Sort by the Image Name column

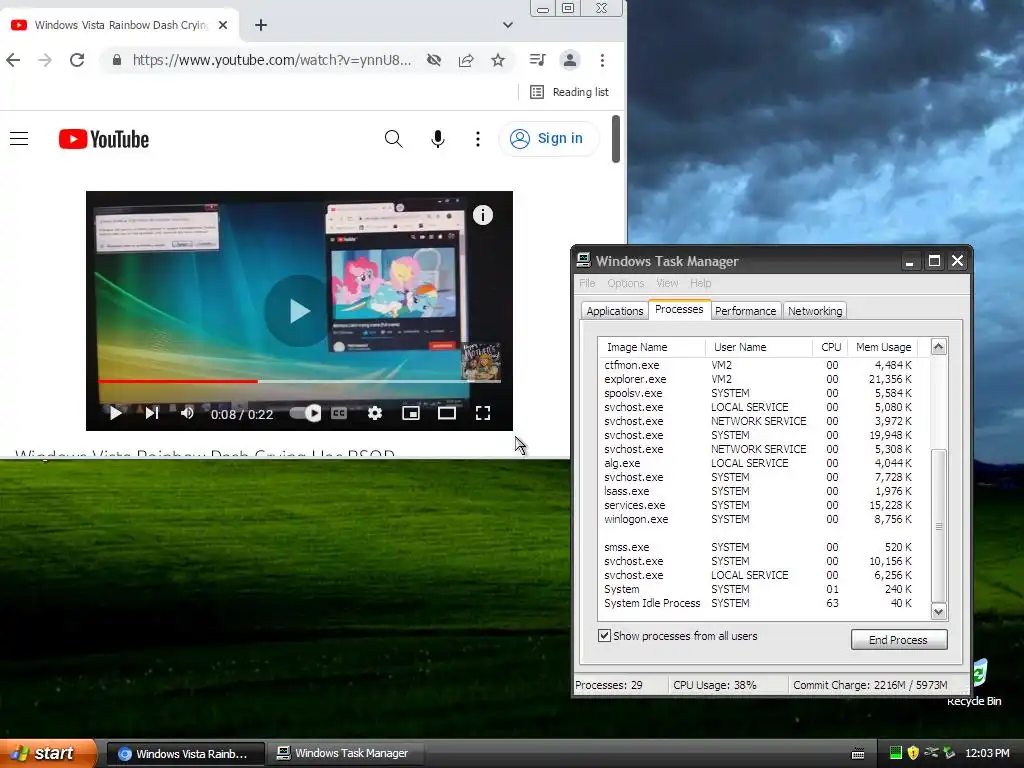click(651, 347)
